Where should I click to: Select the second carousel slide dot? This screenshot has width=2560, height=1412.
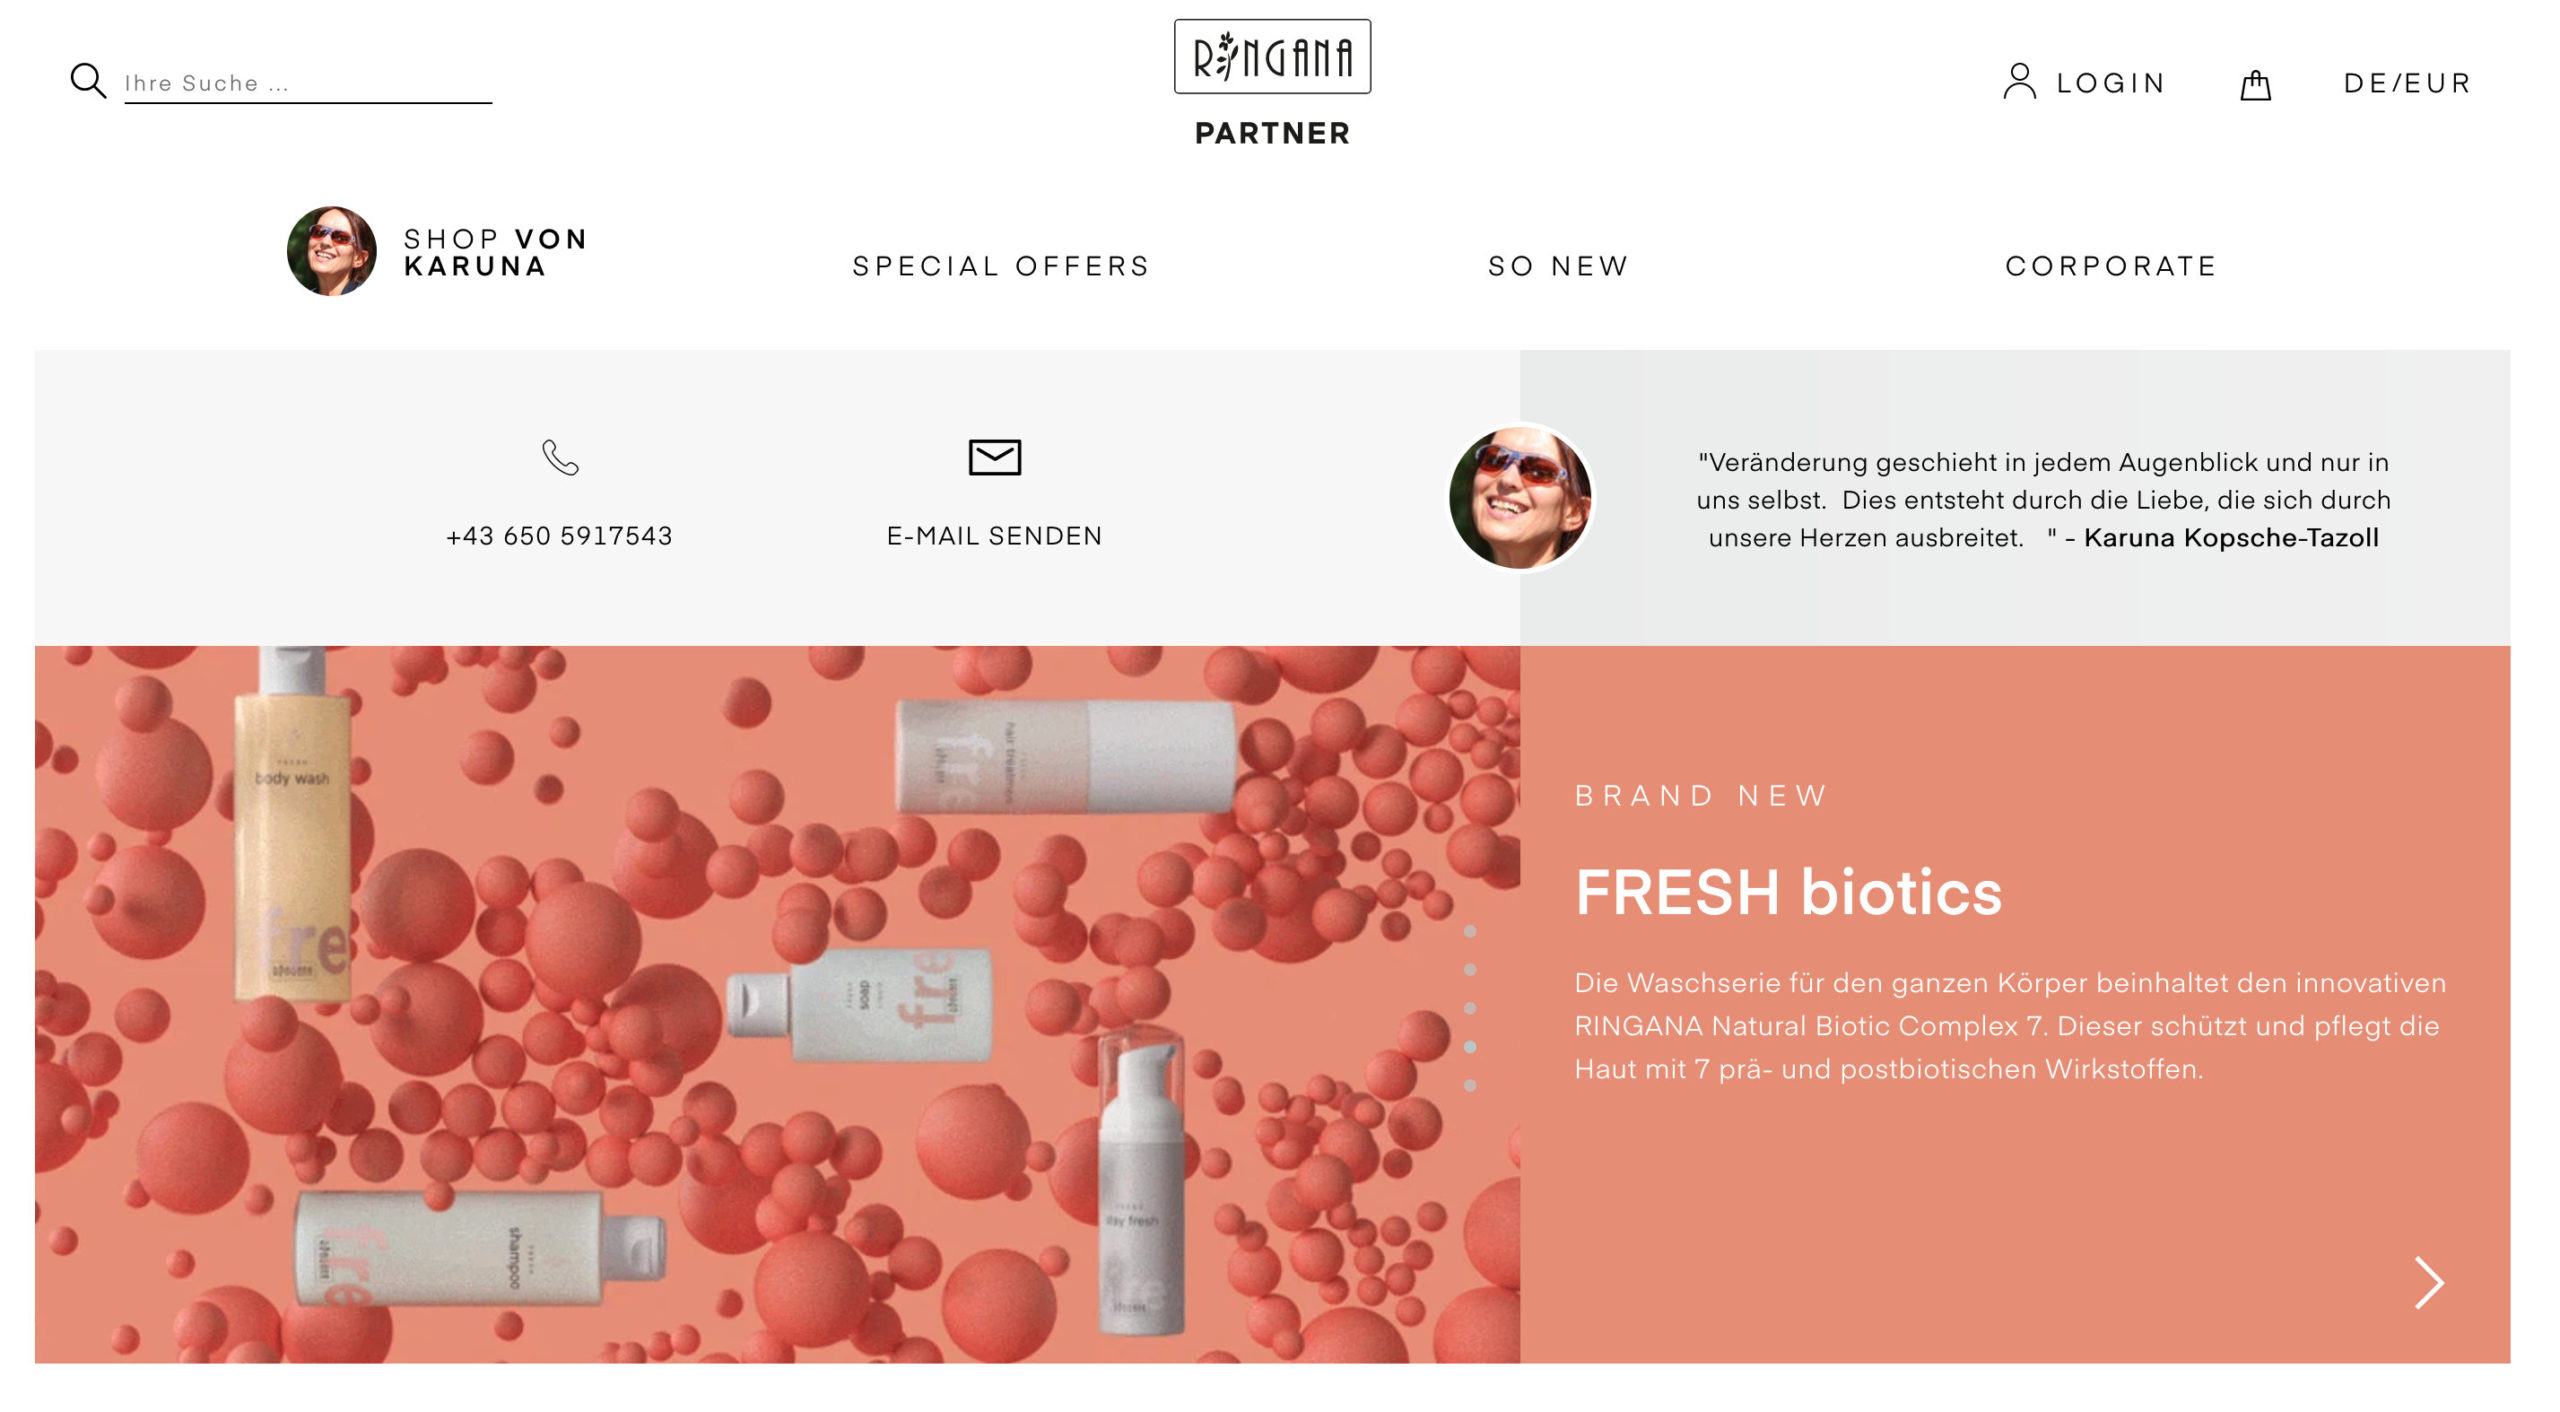[1470, 970]
